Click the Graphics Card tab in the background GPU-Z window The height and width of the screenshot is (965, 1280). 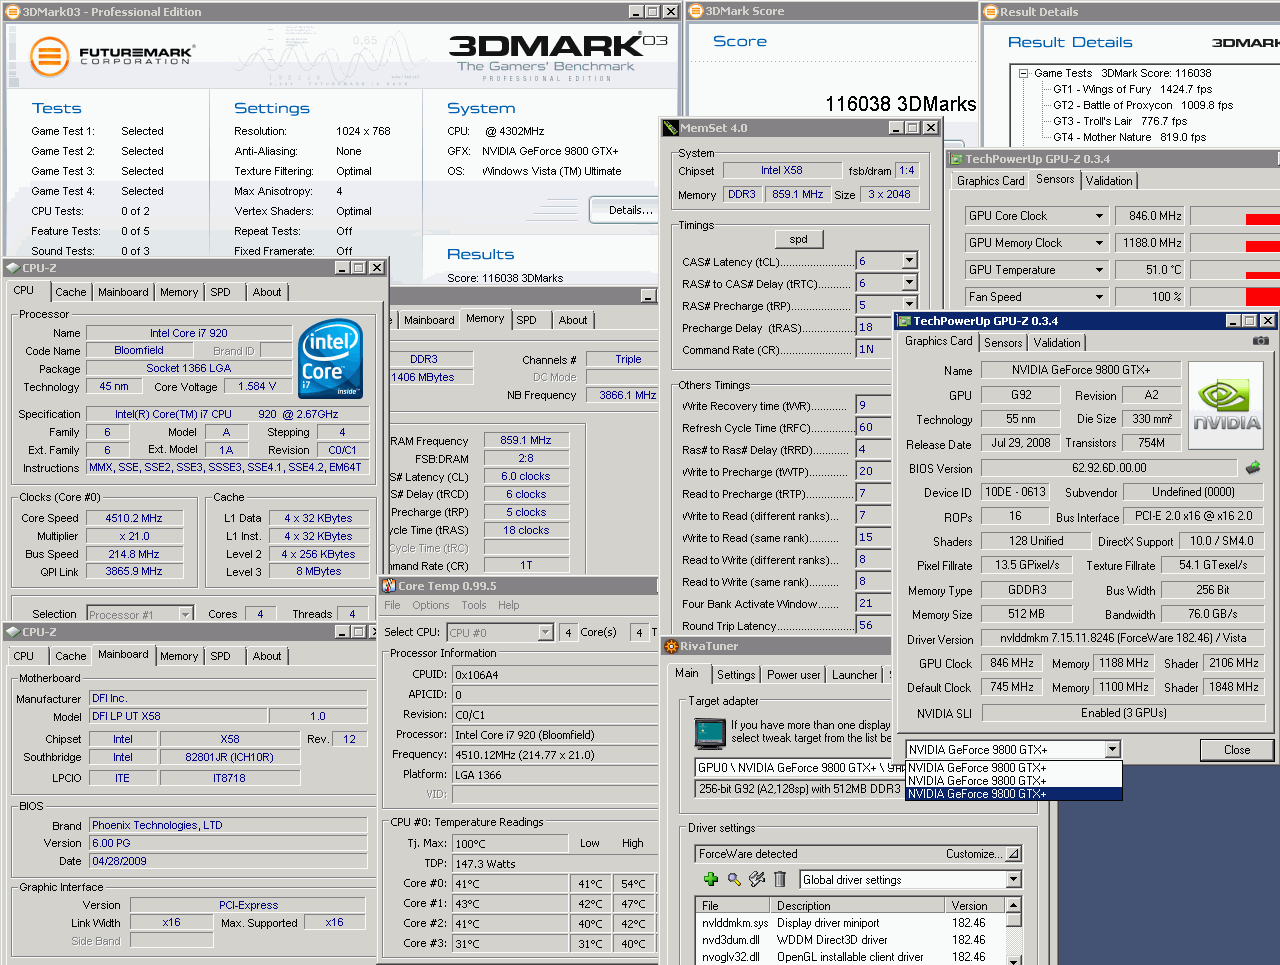pos(990,181)
